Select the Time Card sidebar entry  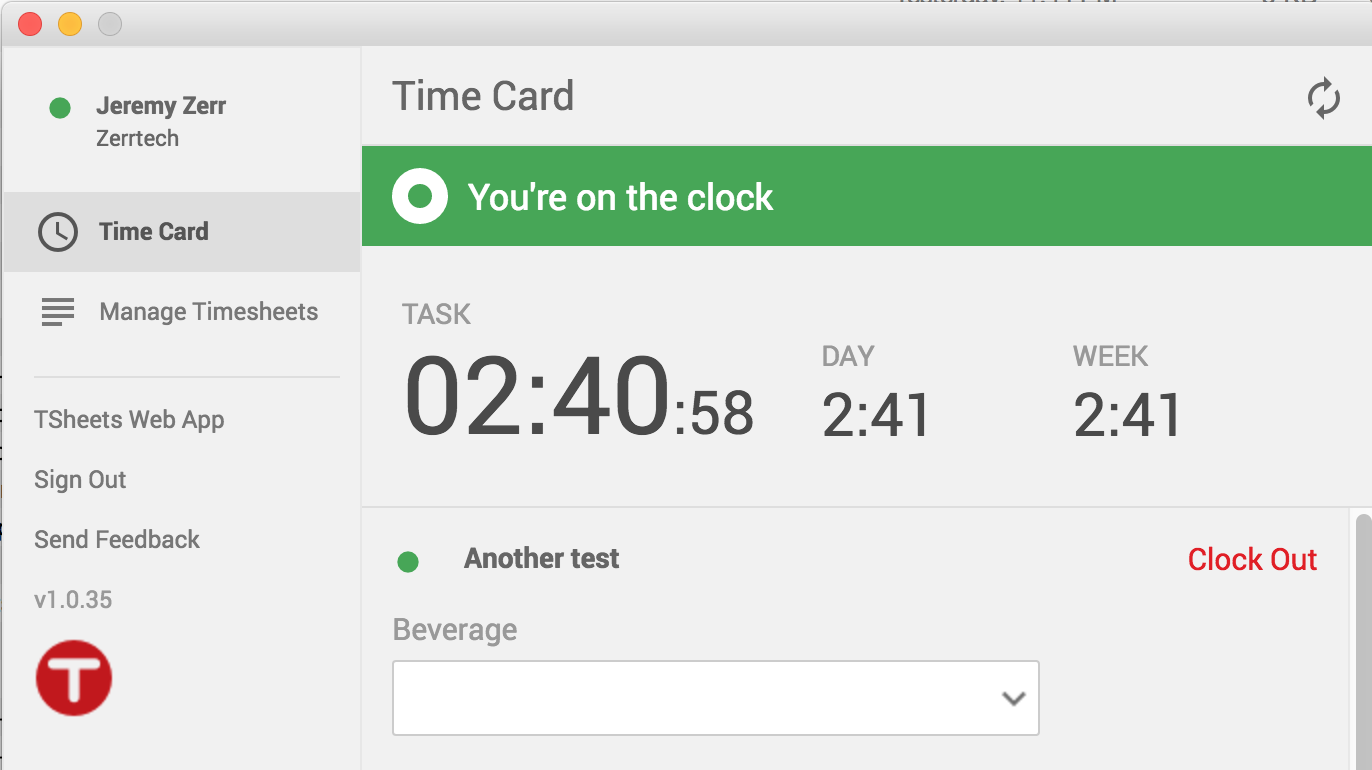(152, 231)
